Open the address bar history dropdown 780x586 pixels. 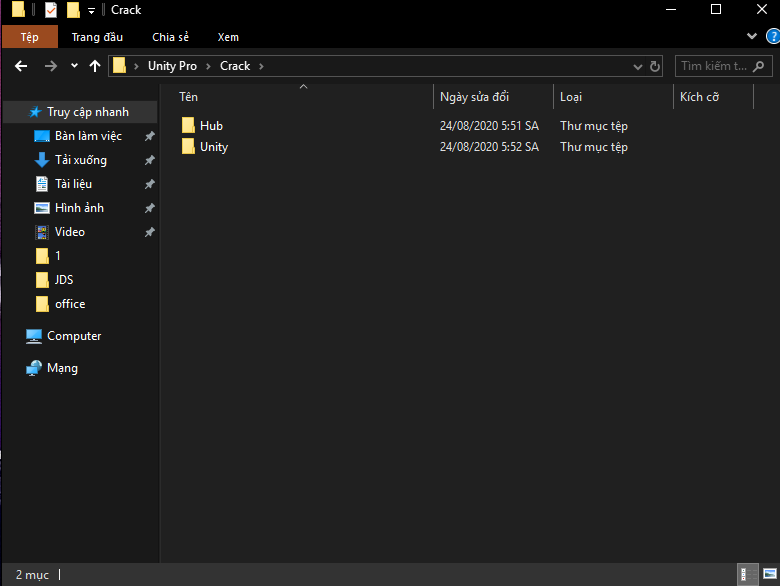pyautogui.click(x=639, y=66)
